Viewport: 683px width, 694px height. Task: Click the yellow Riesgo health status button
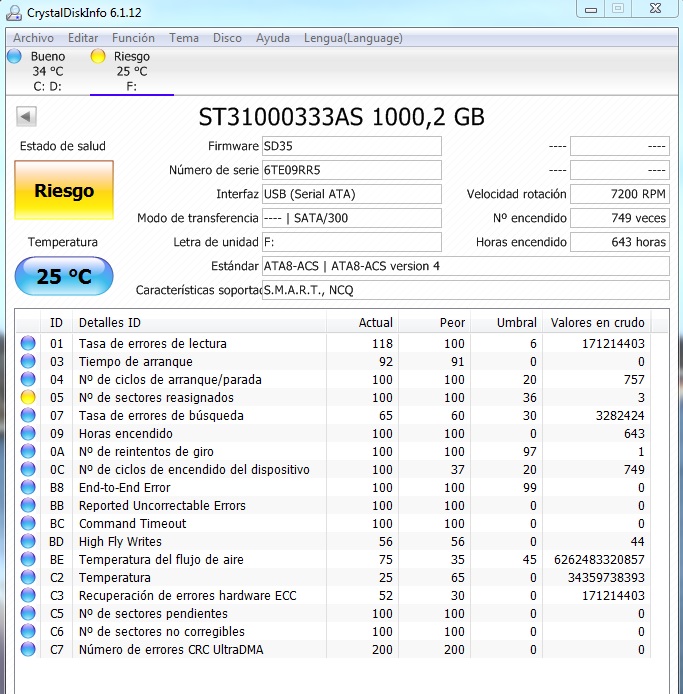pos(64,190)
